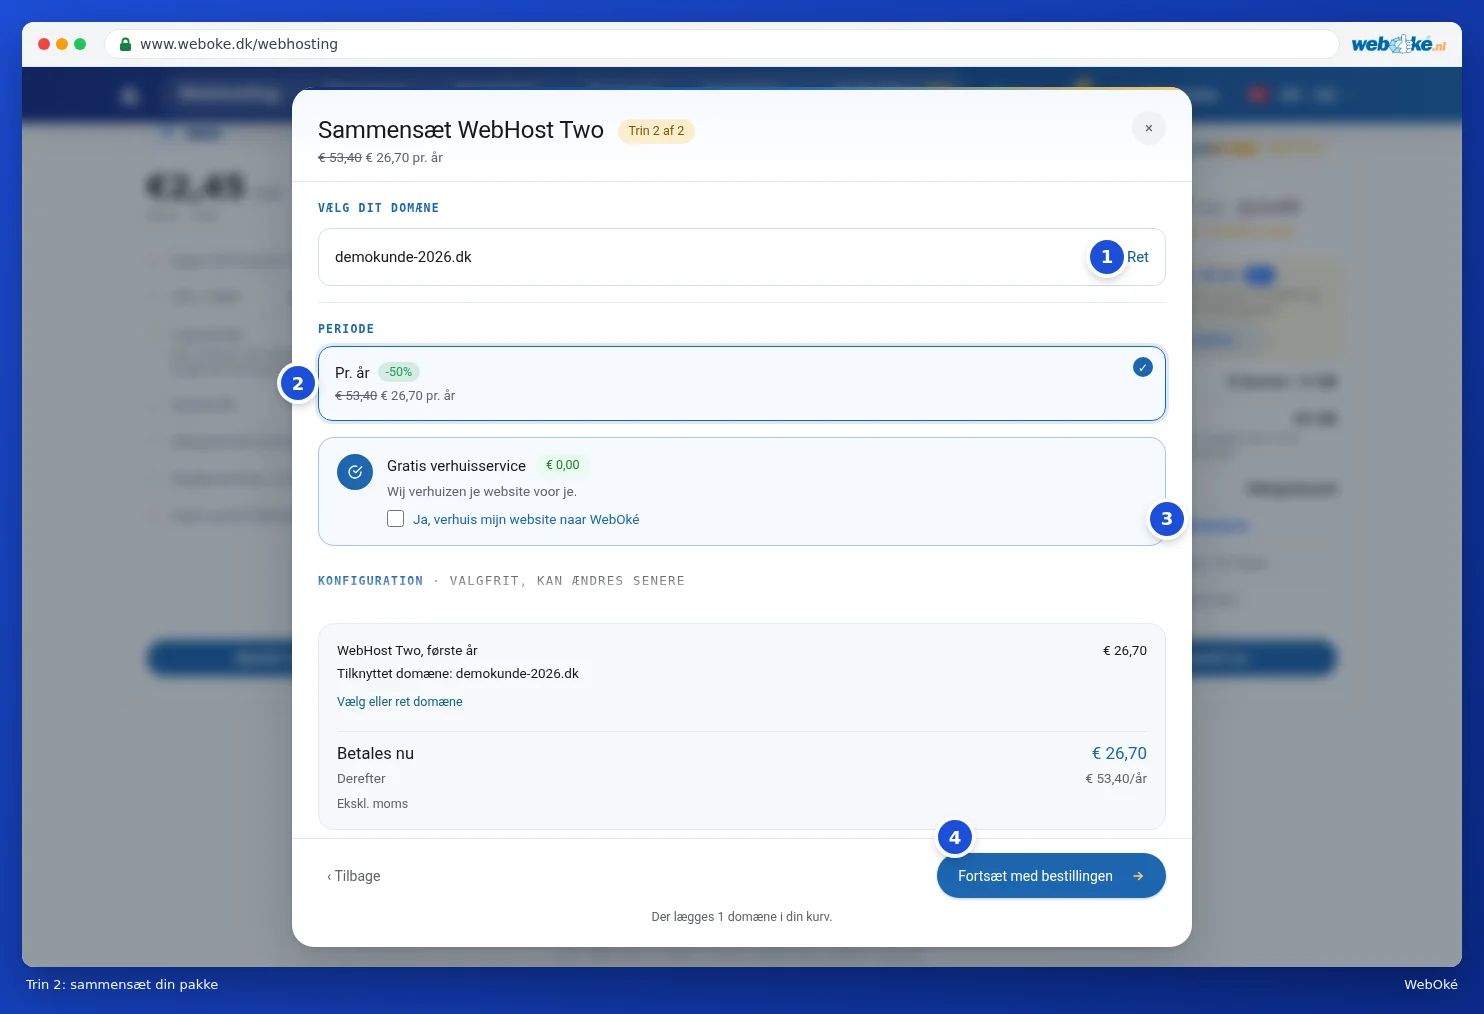This screenshot has width=1484, height=1014.
Task: Click the red browser window close dot
Action: click(44, 44)
